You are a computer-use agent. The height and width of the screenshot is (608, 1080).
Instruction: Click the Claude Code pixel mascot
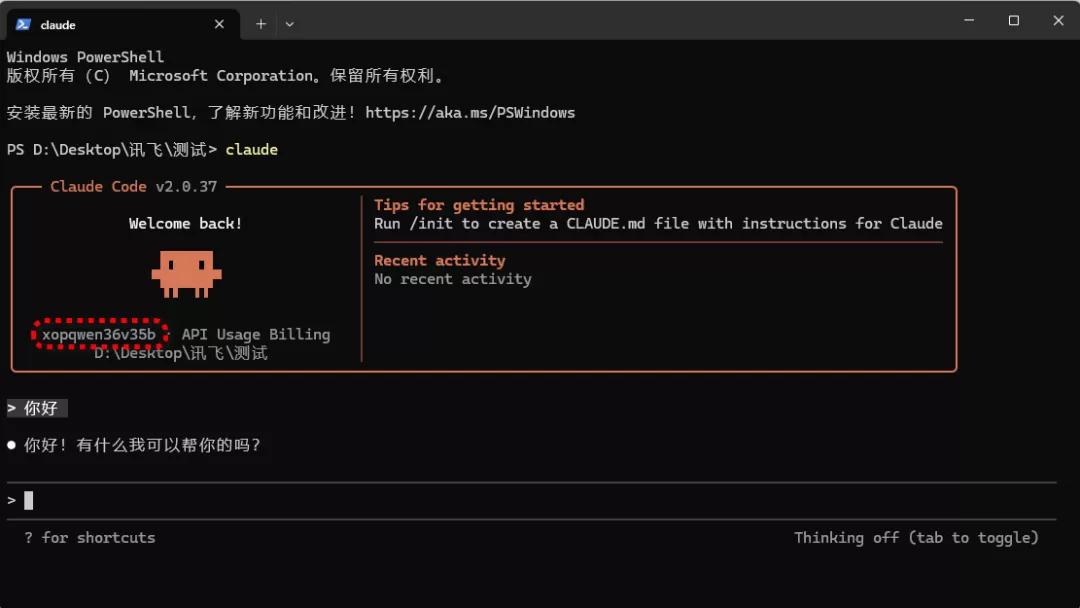coord(186,274)
